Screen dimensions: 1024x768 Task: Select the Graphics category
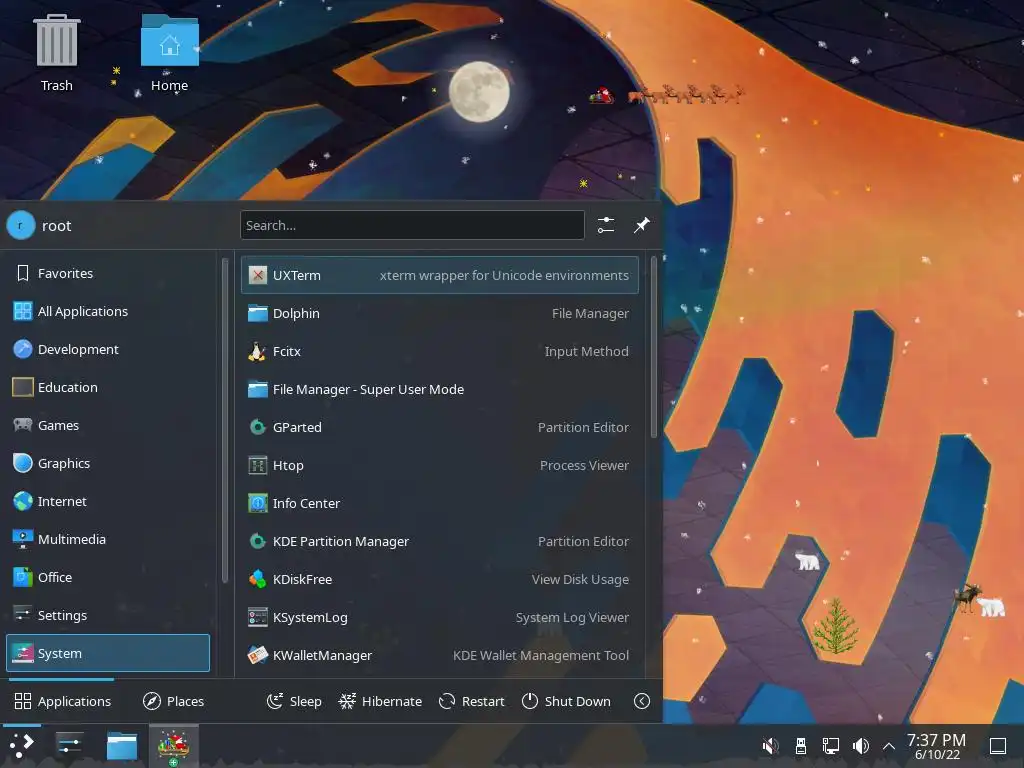108,463
